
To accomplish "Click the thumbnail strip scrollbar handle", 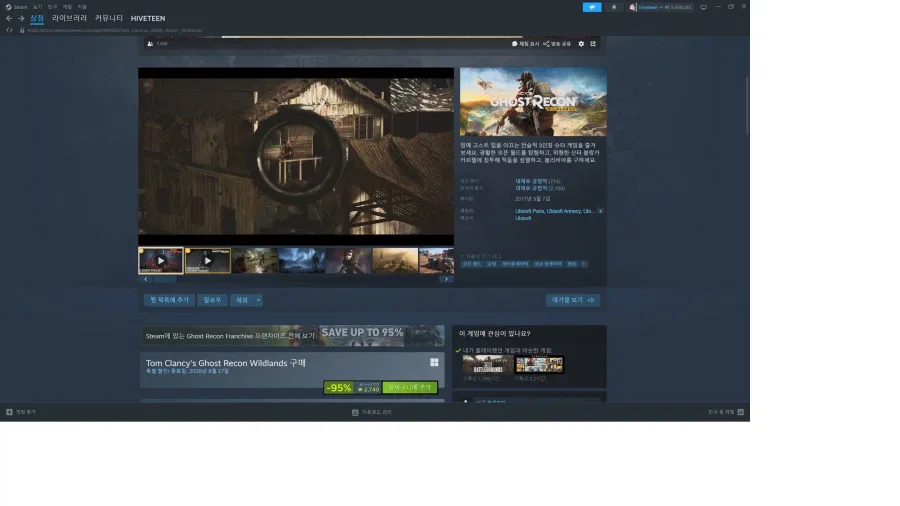I will click(165, 279).
